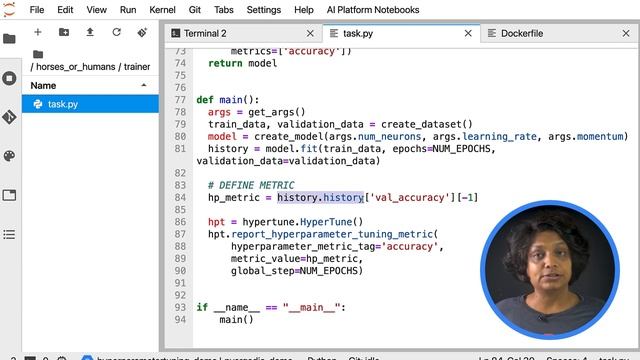
Task: Click 'val_accuracy' string on line 84
Action: 409,198
